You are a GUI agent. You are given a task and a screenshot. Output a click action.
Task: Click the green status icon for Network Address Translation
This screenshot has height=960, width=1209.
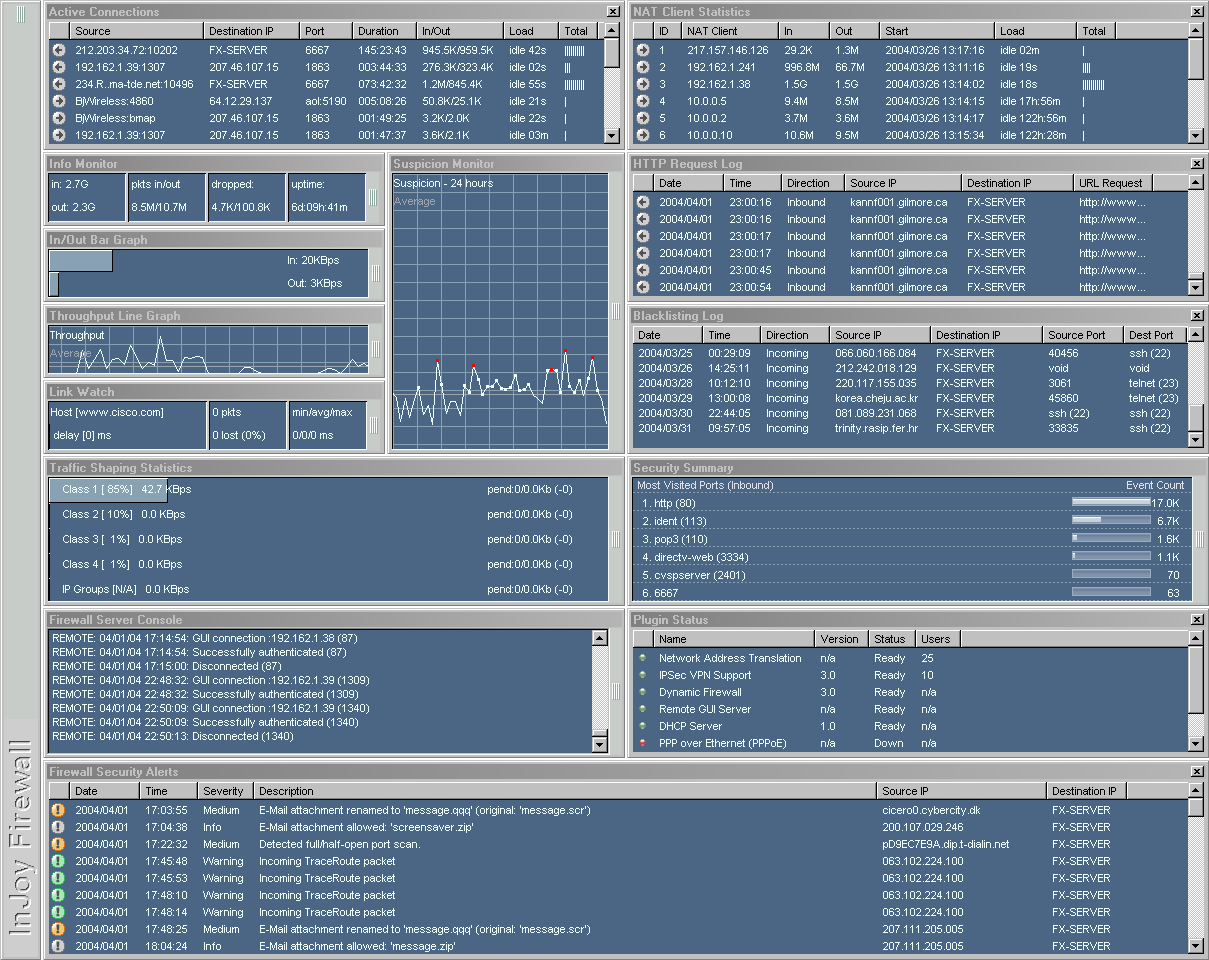point(642,659)
